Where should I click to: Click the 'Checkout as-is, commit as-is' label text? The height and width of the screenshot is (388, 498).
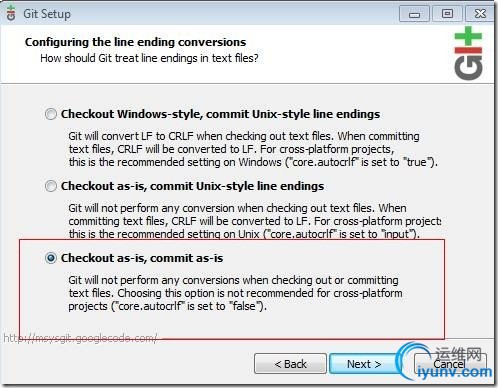[142, 258]
